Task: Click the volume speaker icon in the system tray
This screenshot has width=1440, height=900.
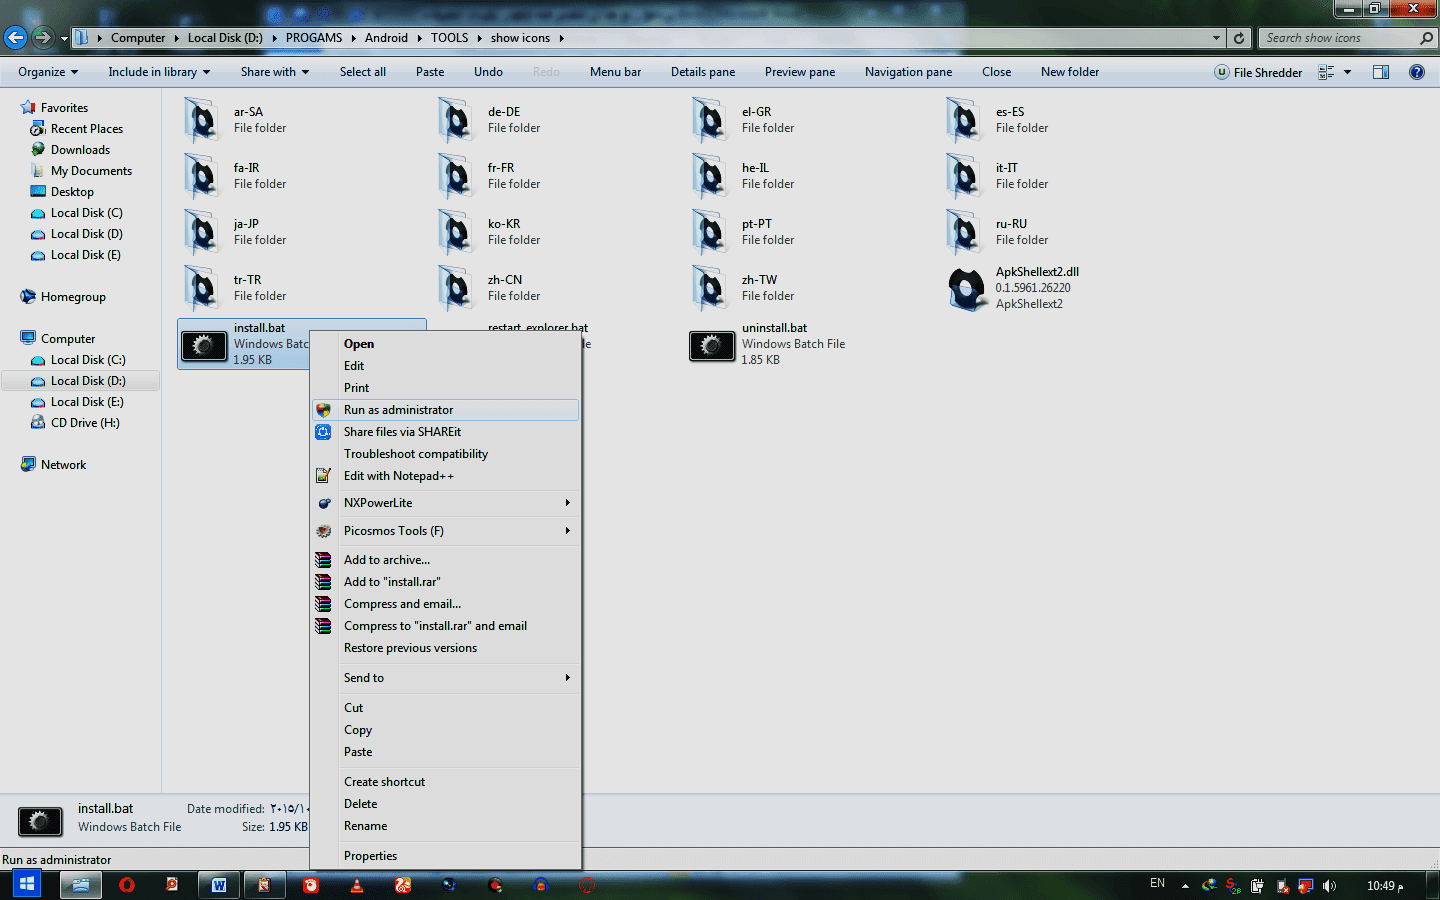Action: 1329,886
